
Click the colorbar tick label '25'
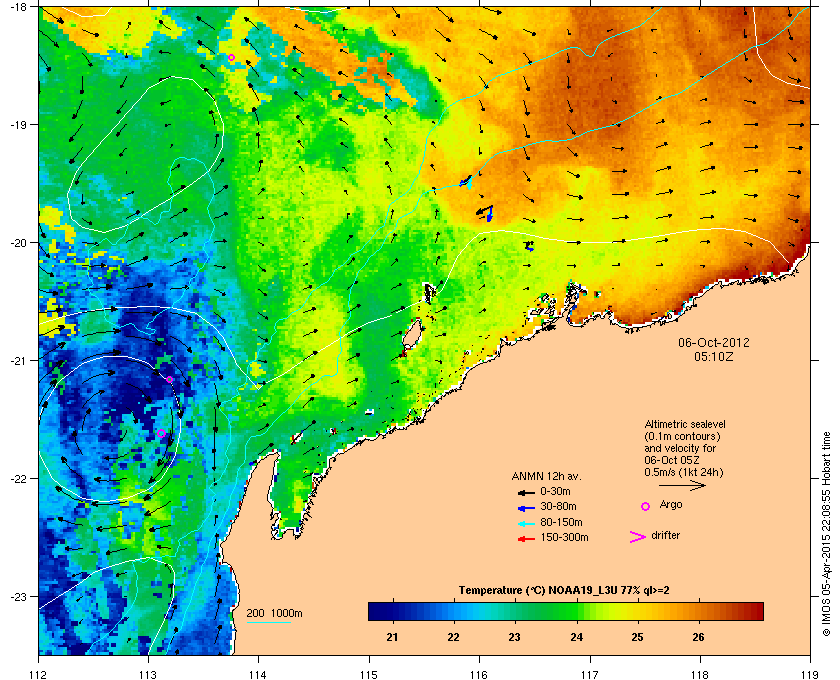[x=637, y=637]
